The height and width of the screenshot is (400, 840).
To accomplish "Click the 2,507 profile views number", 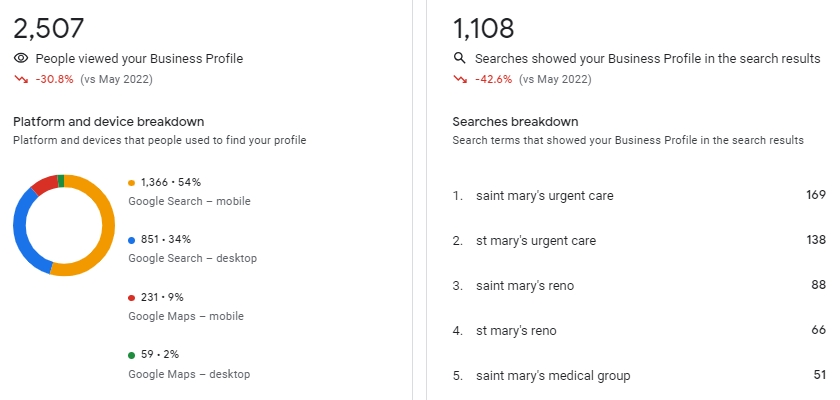I will [x=49, y=28].
